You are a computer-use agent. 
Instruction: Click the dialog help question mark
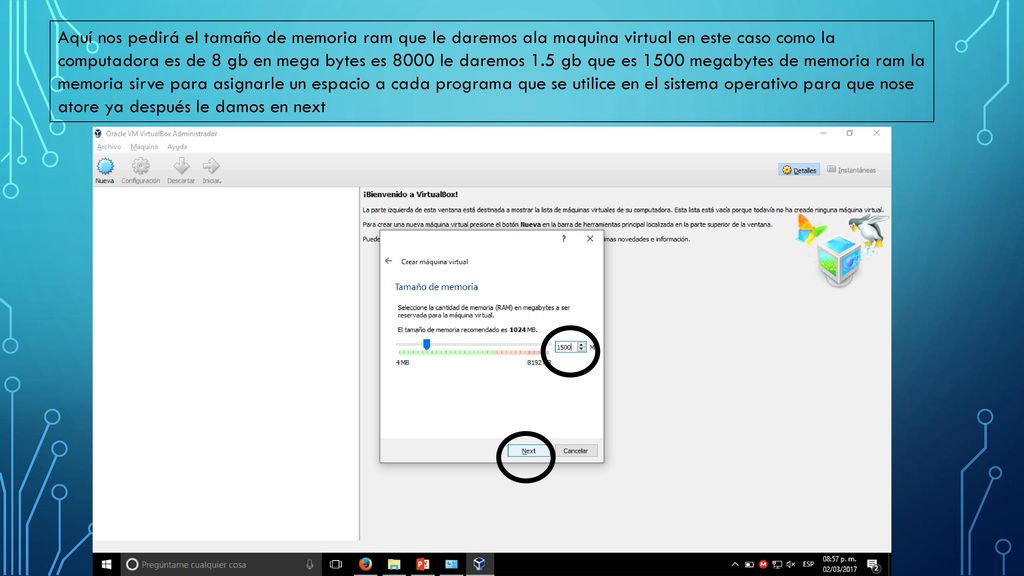click(564, 239)
